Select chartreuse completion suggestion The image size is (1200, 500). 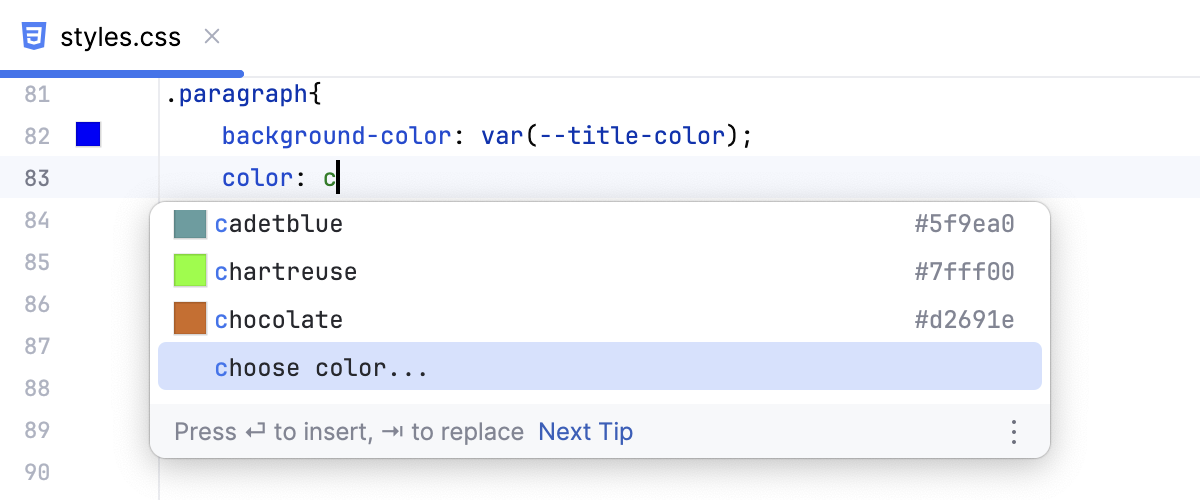286,272
